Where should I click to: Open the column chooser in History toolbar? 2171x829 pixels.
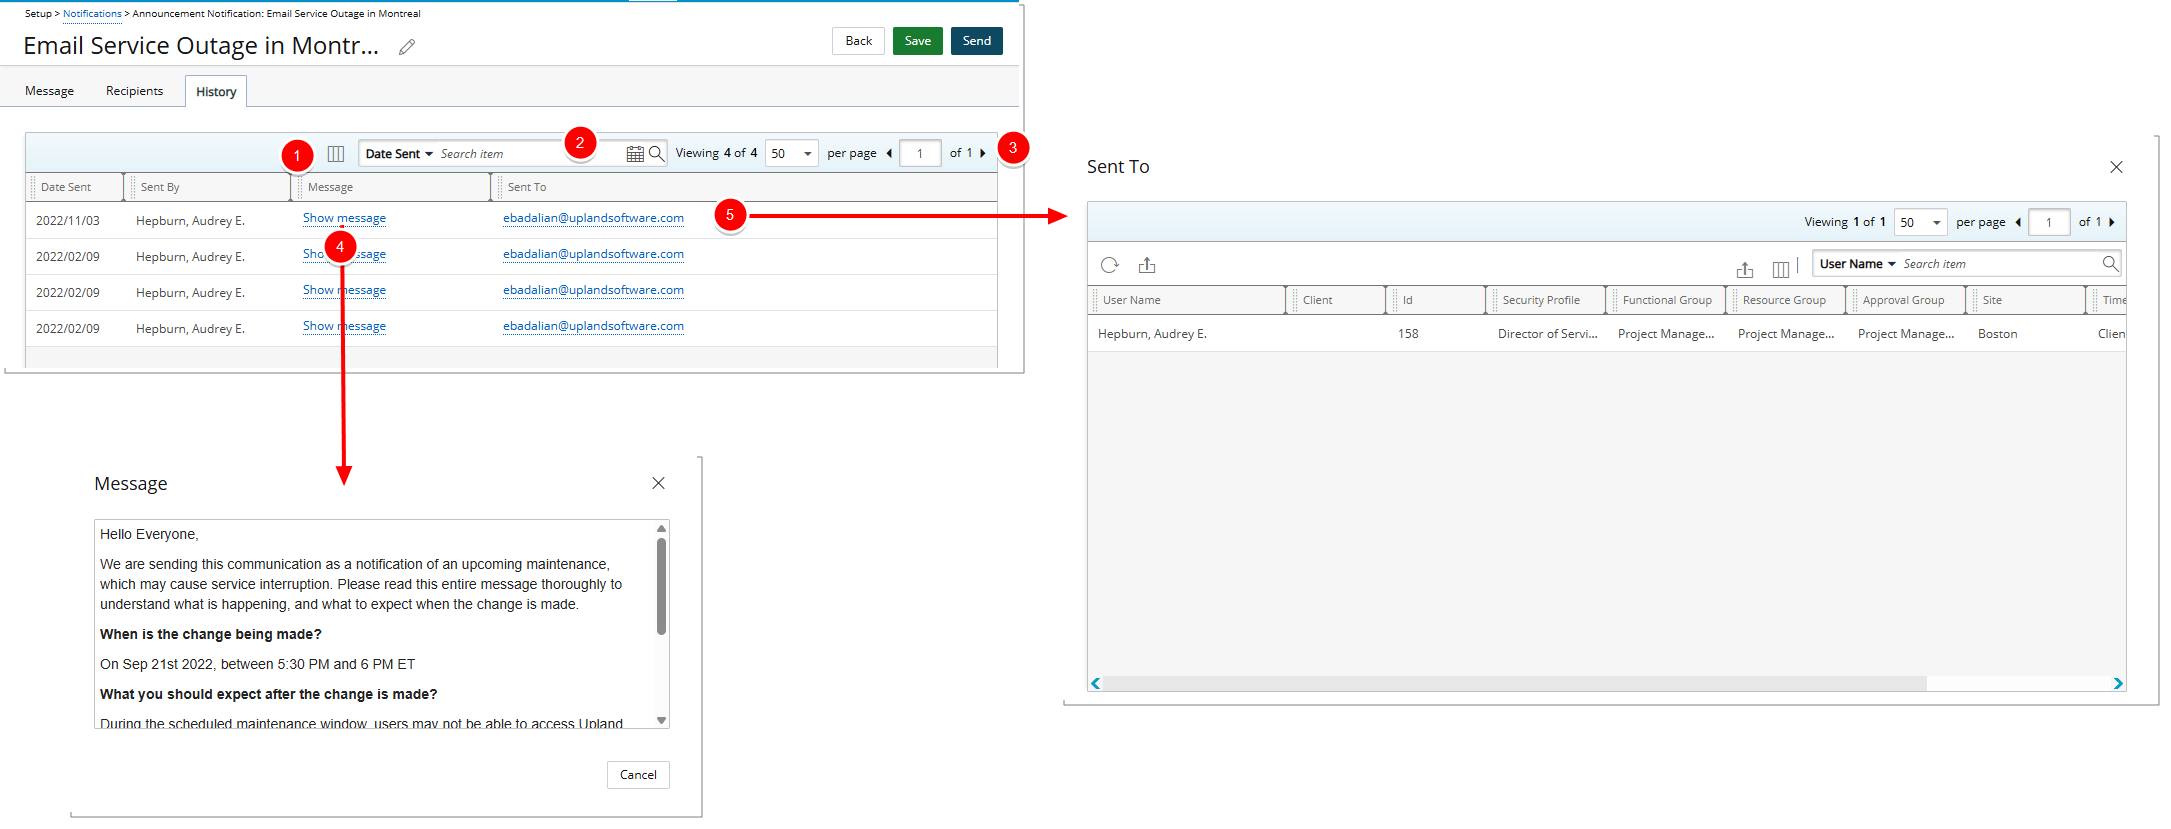[336, 154]
